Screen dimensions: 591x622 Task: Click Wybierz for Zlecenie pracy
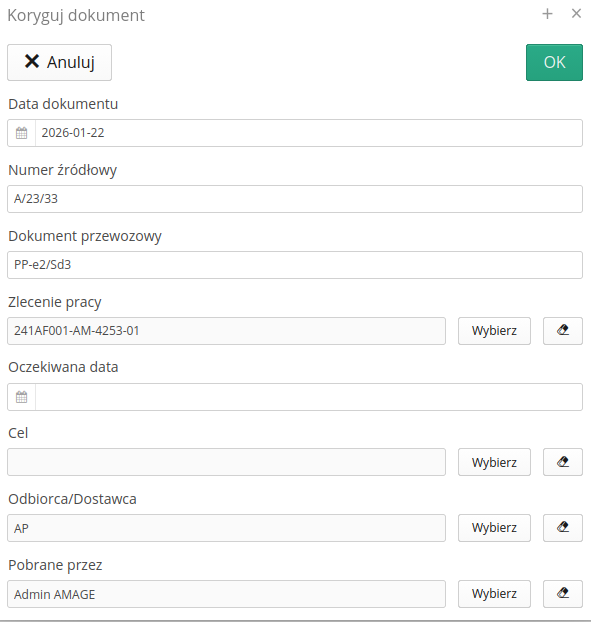[x=494, y=331]
